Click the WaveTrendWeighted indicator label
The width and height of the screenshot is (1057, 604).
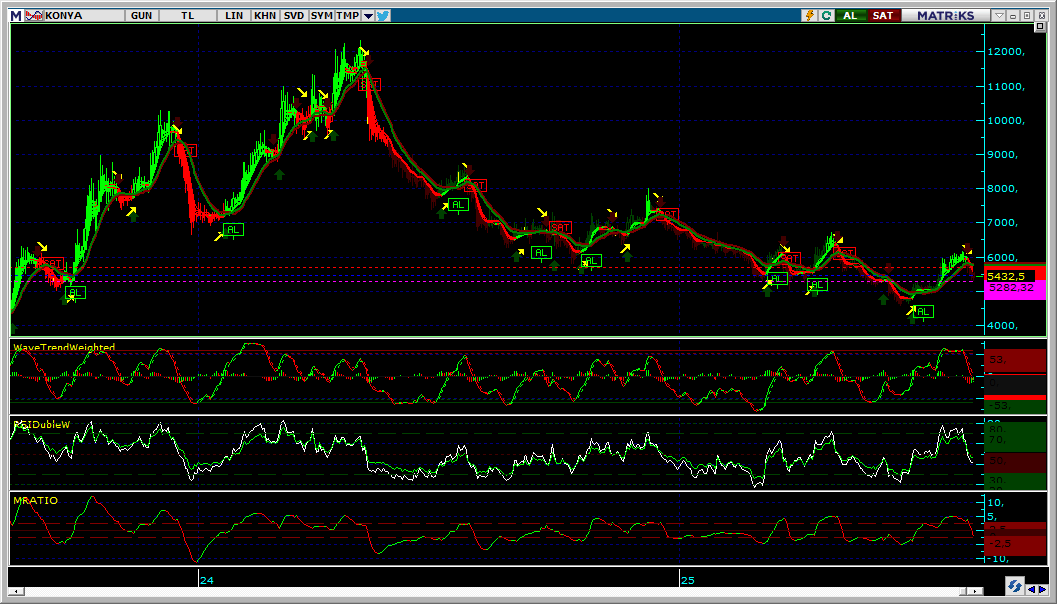[64, 347]
